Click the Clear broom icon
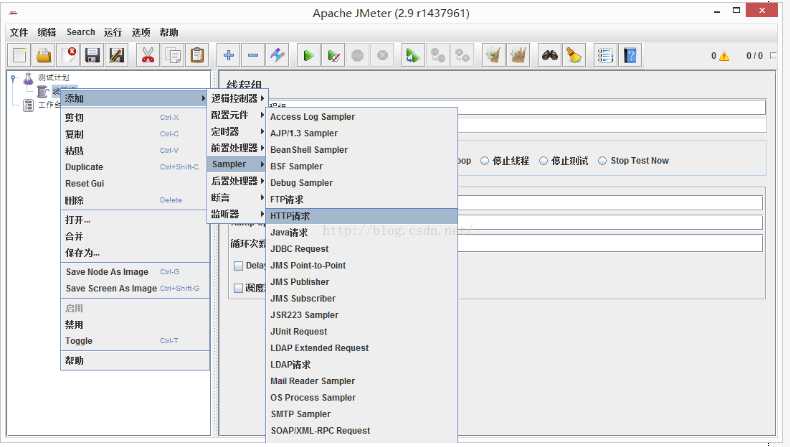Image resolution: width=790 pixels, height=447 pixels. tap(493, 55)
